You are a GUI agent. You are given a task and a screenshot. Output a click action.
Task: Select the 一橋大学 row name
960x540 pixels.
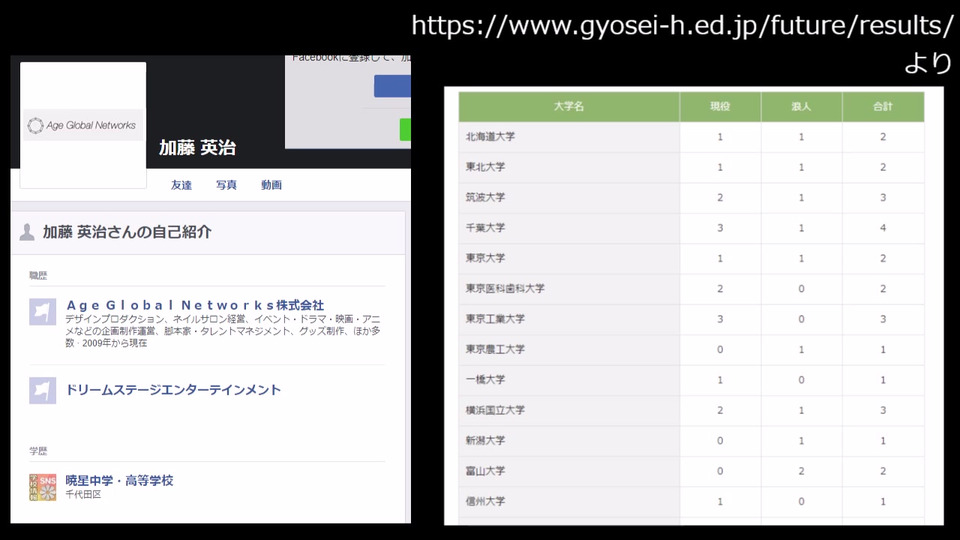[x=486, y=380]
